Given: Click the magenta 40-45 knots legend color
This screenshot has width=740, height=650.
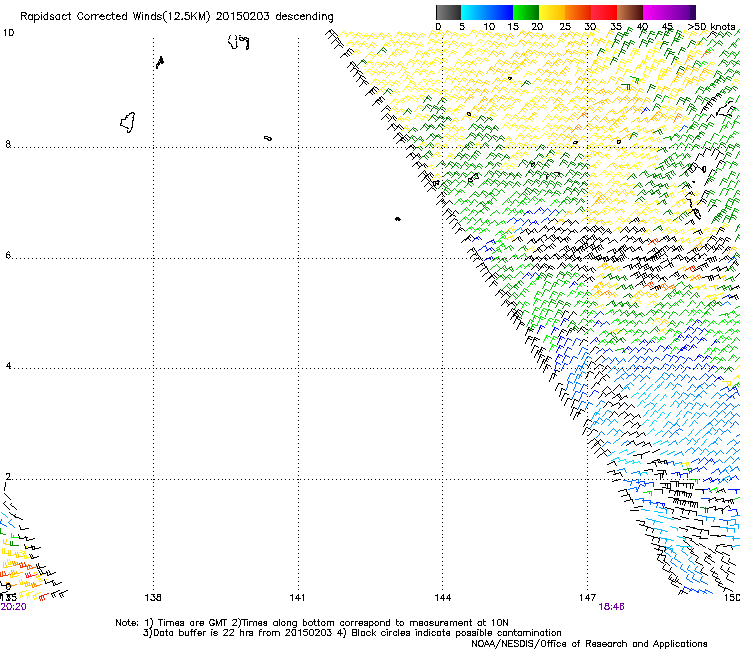Looking at the screenshot, I should [x=656, y=12].
